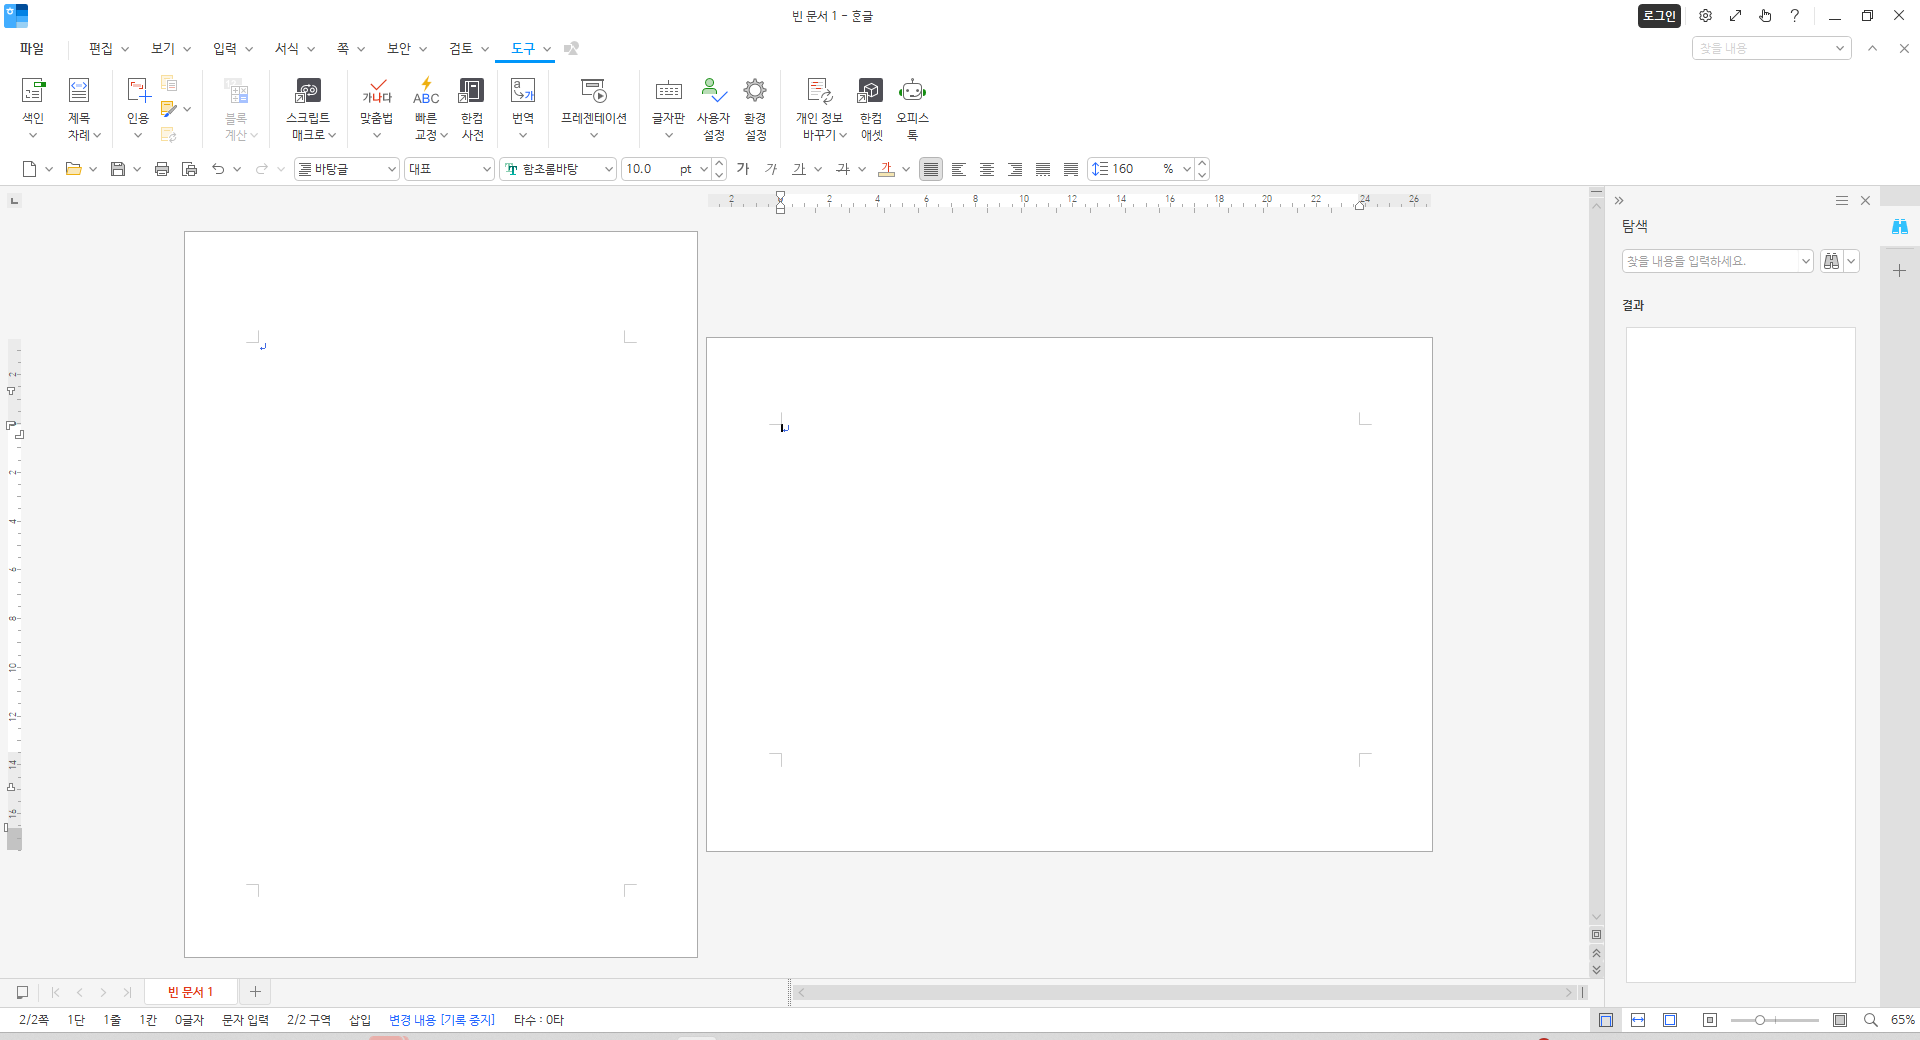1920x1040 pixels.
Task: Collapse the 탐색 panel with double chevron
Action: point(1619,200)
